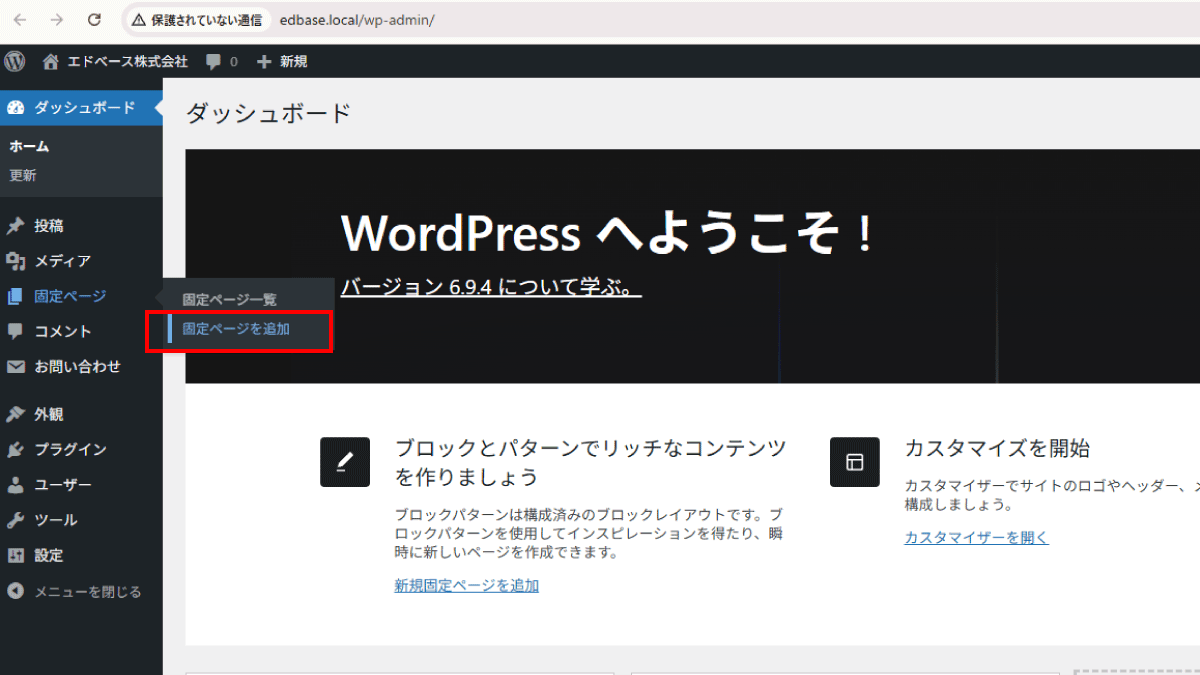Viewport: 1200px width, 675px height.
Task: Open the 外観 appearance menu
Action: pos(49,414)
